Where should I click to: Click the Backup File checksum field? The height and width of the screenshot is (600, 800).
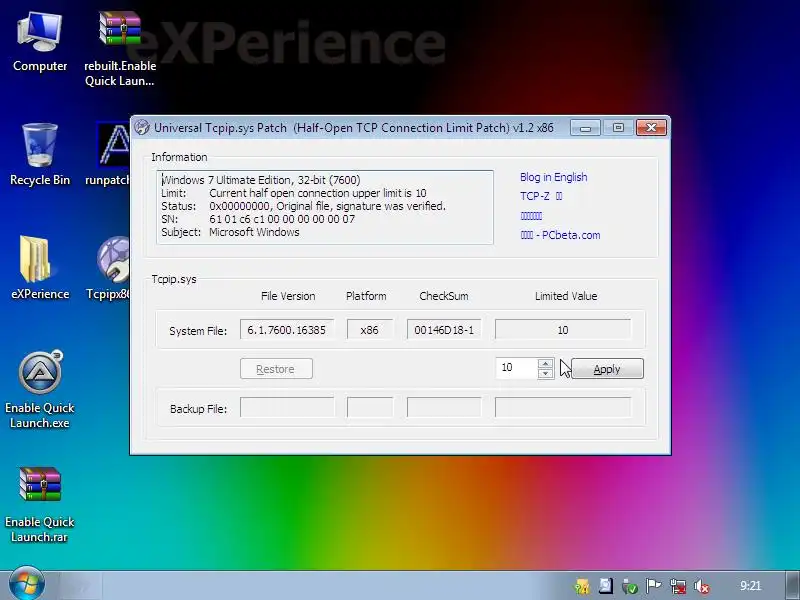[444, 408]
